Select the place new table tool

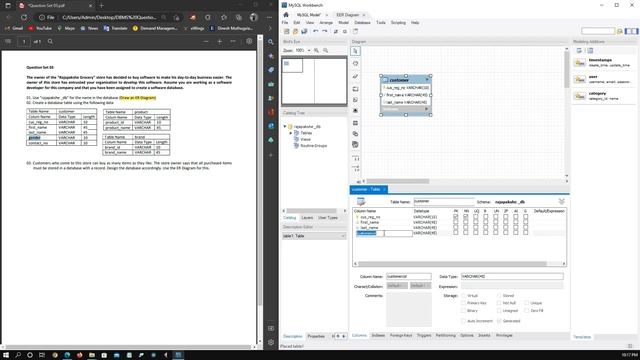pos(355,123)
